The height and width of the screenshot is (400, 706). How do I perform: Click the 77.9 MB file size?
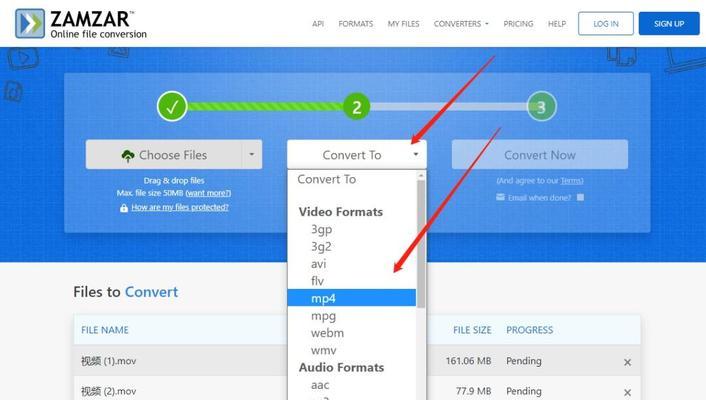point(473,391)
